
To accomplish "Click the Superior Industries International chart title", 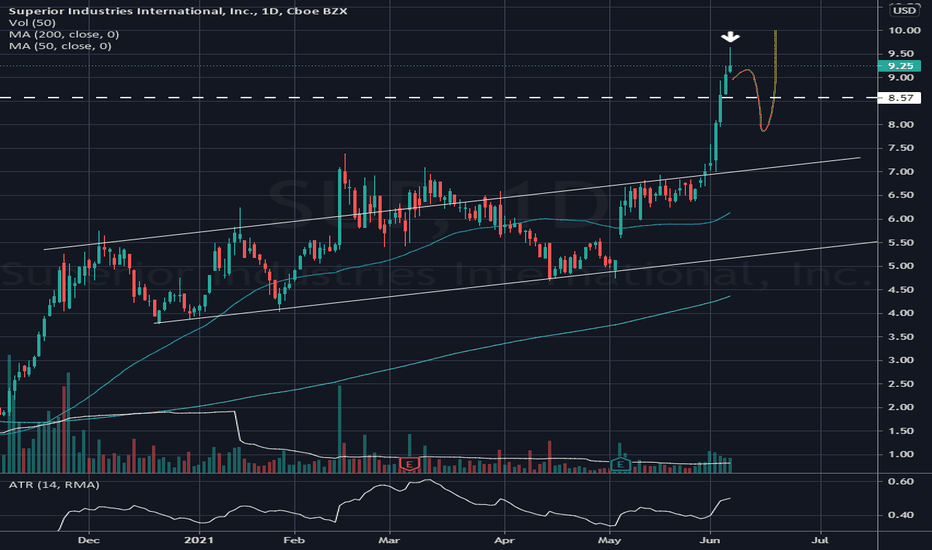I will [x=178, y=11].
